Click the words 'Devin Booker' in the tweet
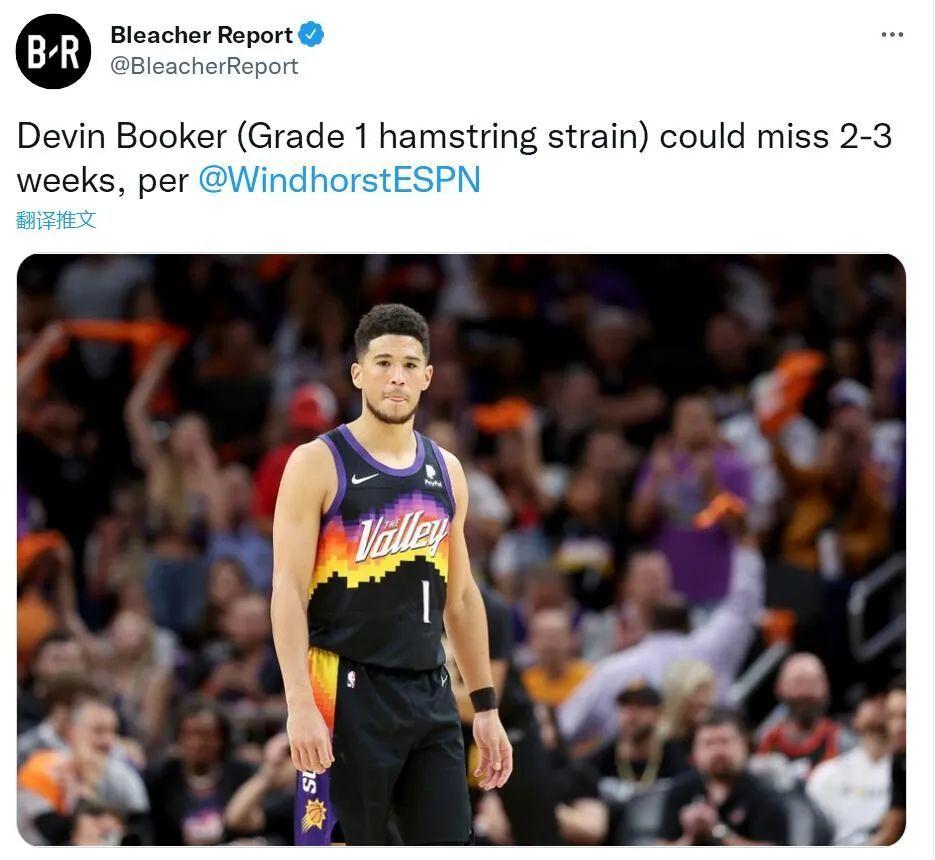The image size is (935, 860). 122,137
